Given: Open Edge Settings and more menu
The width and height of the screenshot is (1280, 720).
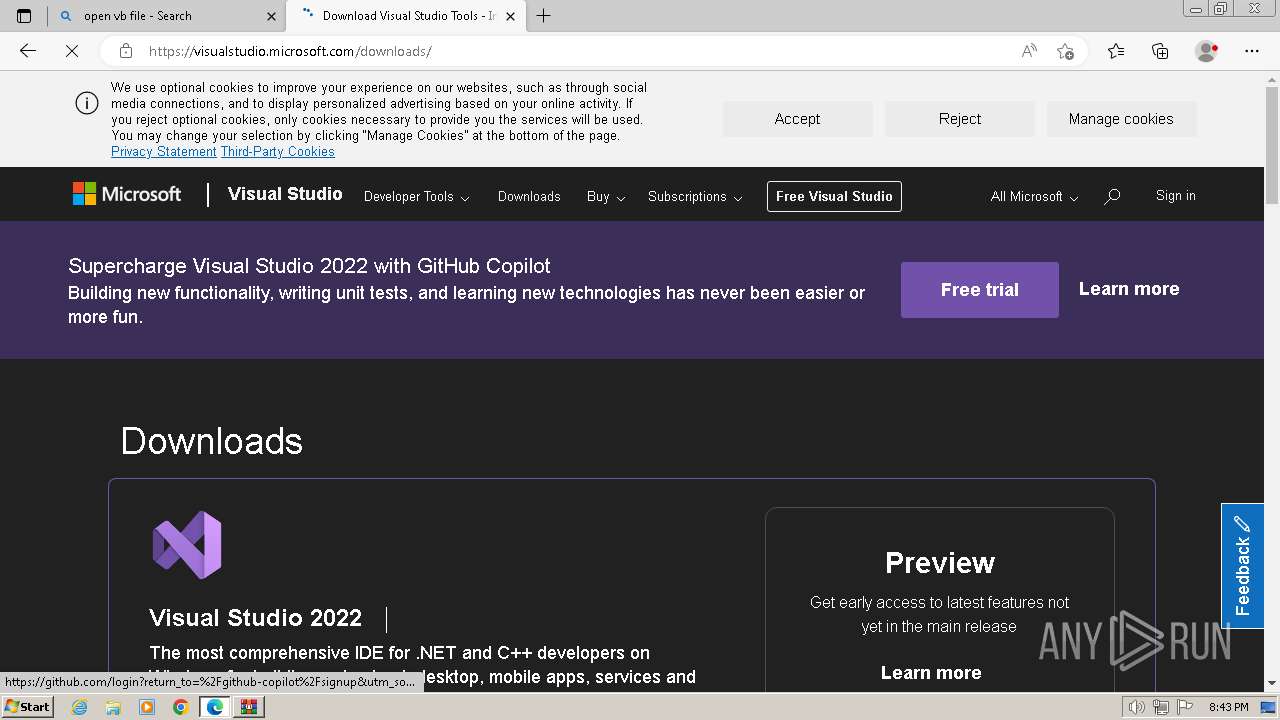Looking at the screenshot, I should click(1252, 51).
